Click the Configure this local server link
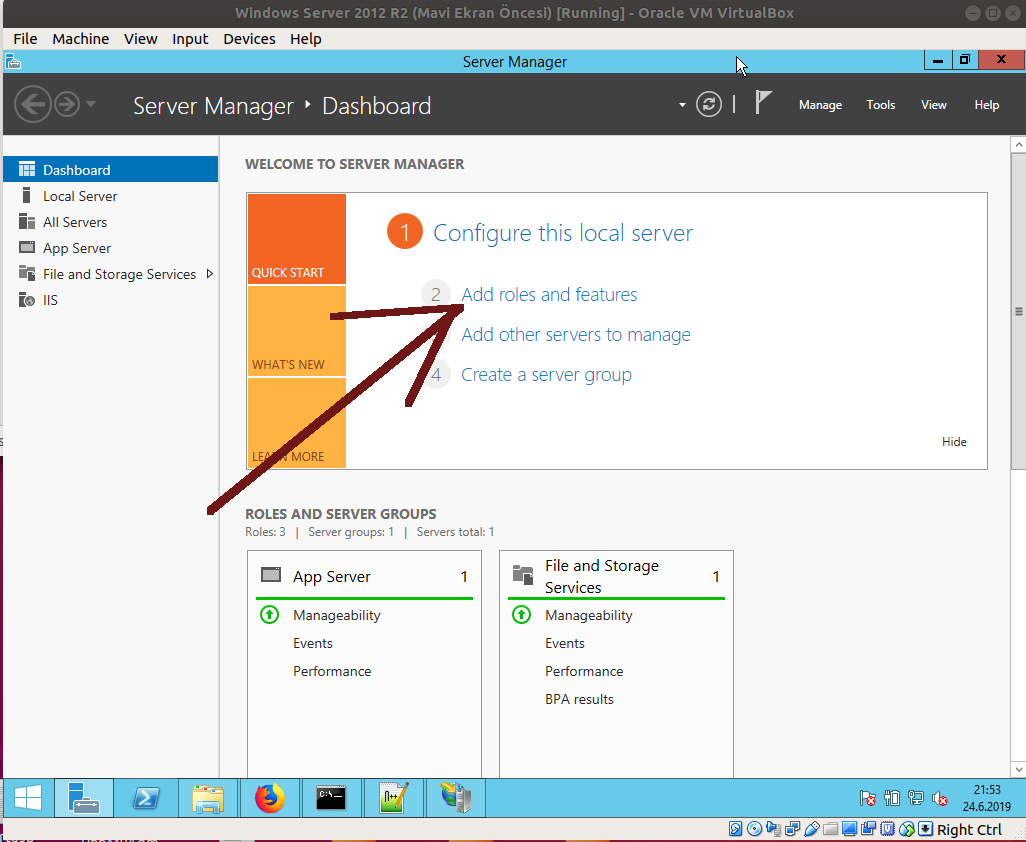Viewport: 1026px width, 842px height. click(563, 233)
